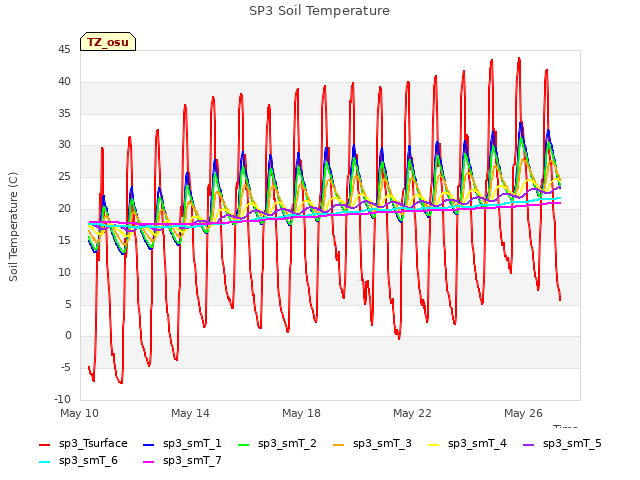Toggle the sp3_smT_5 legend entry

(x=562, y=443)
